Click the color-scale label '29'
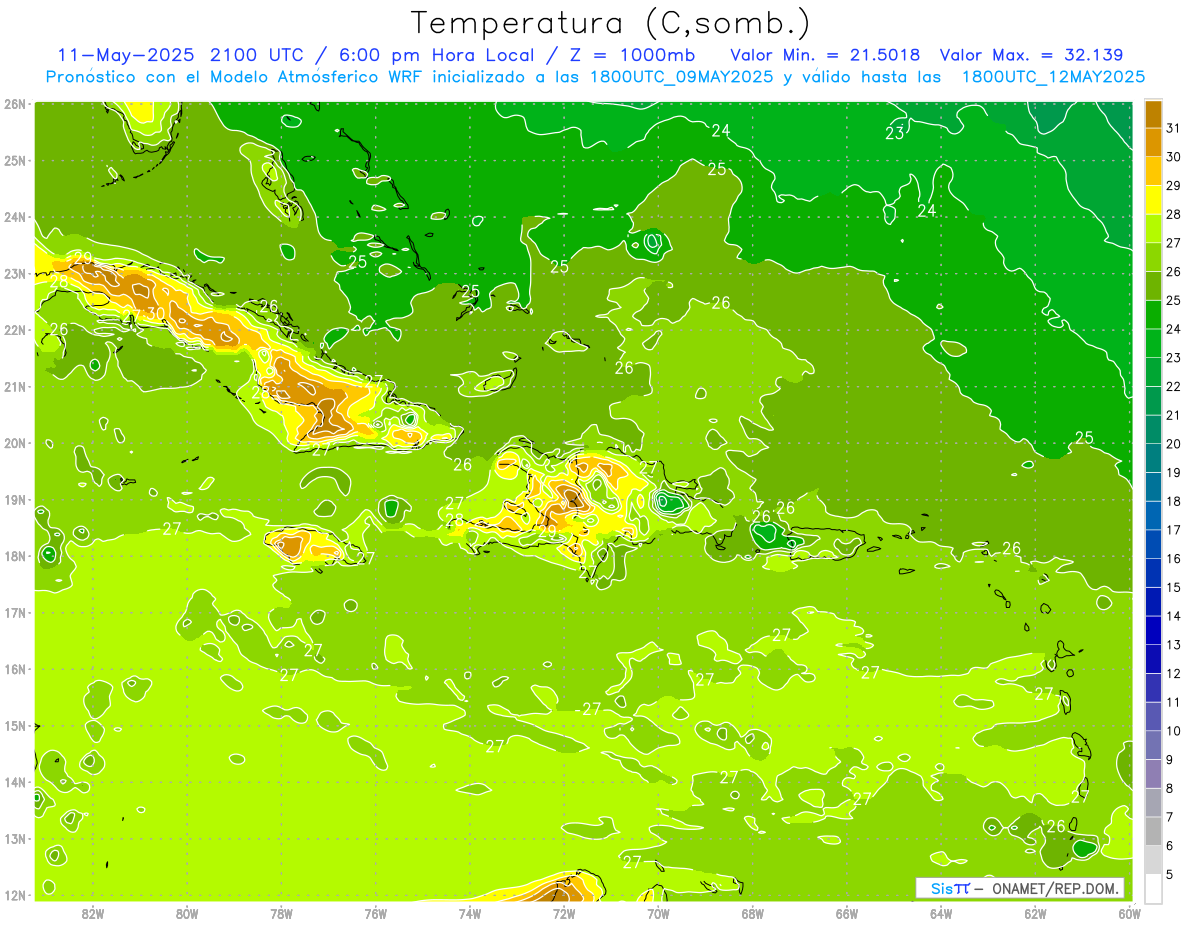 1174,185
